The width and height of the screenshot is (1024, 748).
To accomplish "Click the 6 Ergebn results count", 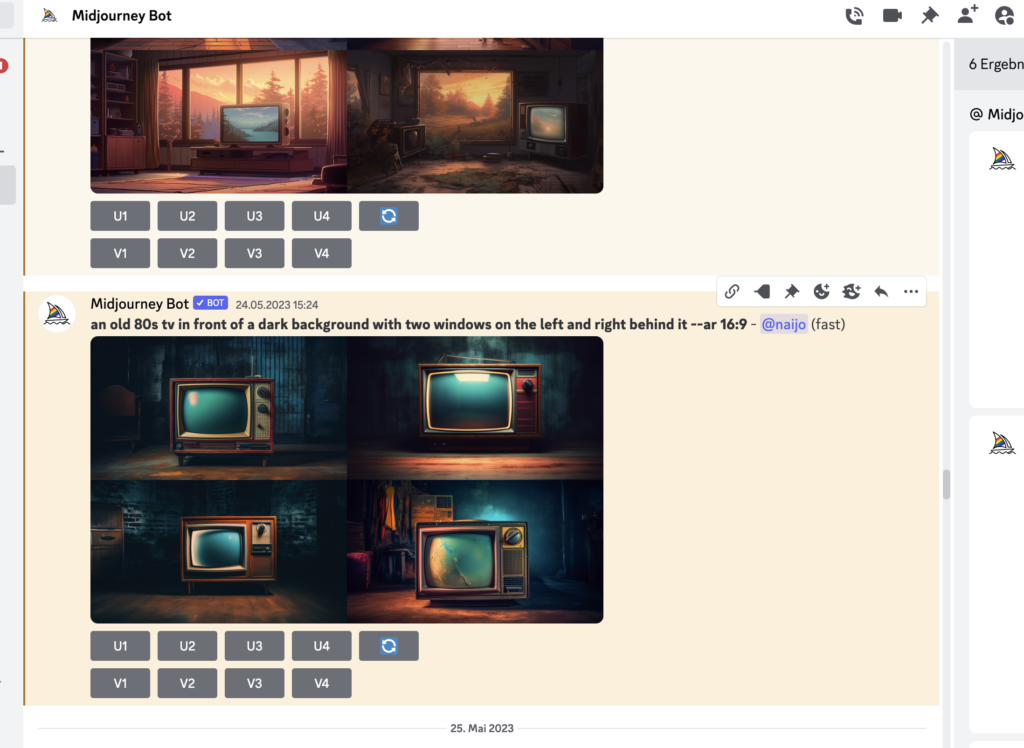I will point(996,64).
